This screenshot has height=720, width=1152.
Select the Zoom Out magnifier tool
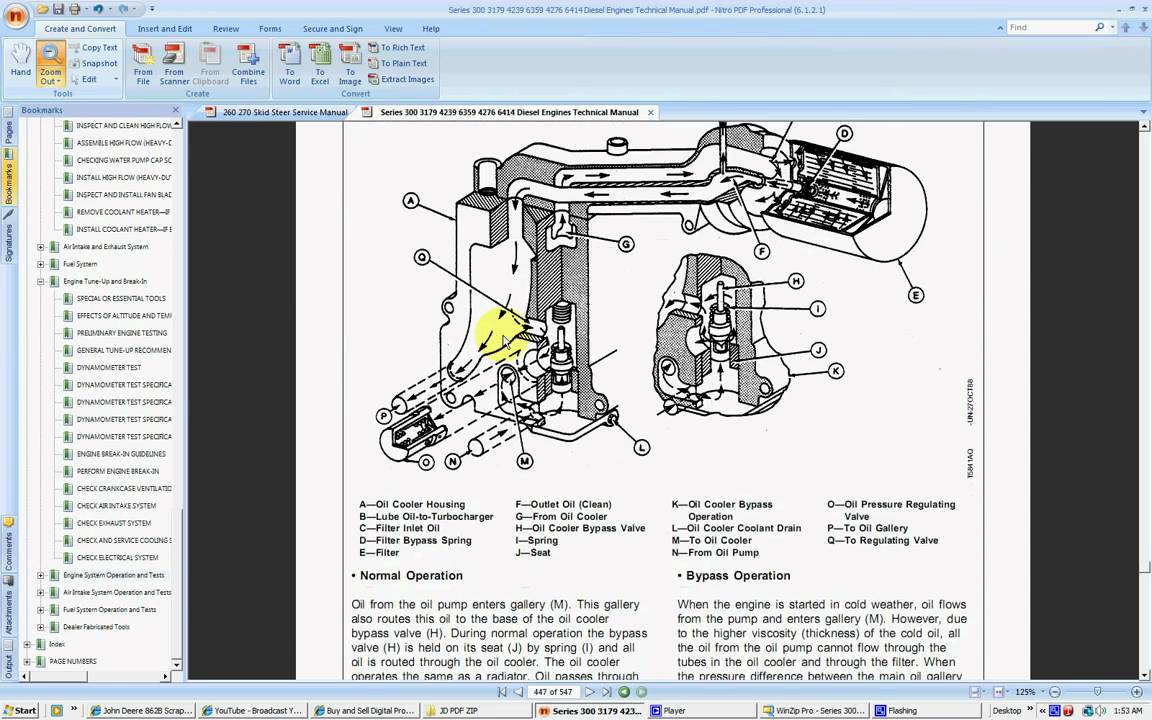[x=50, y=55]
